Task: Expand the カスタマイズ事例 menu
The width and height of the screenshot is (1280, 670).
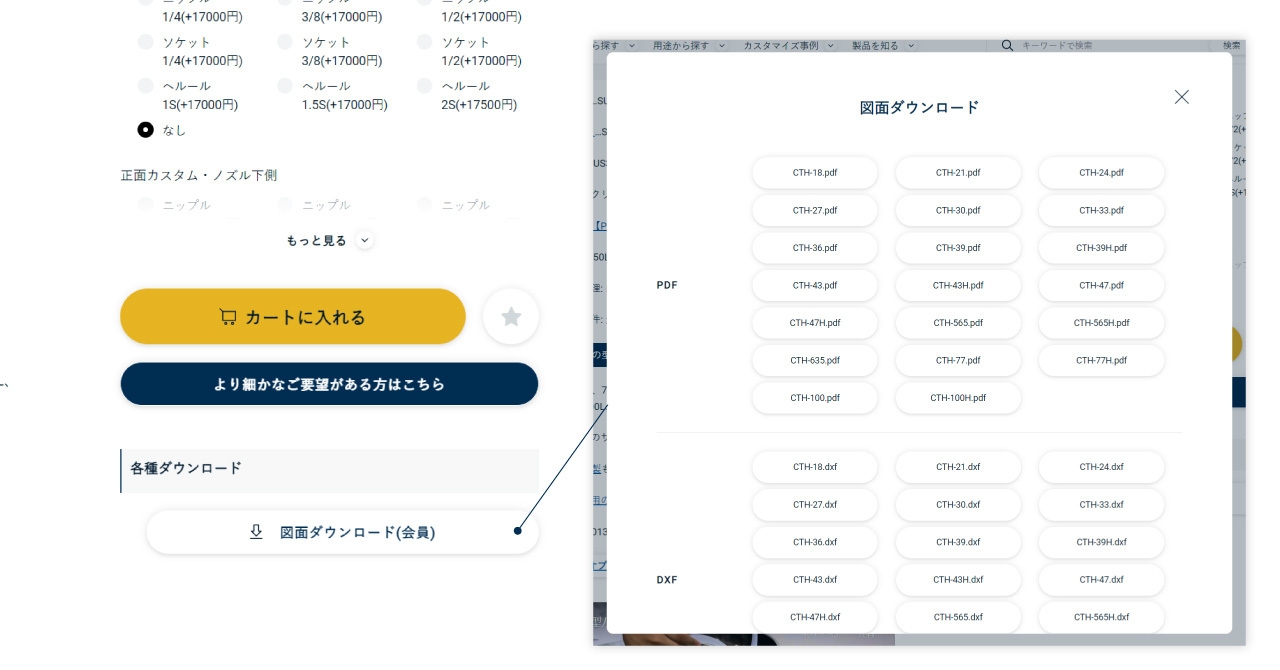Action: tap(787, 46)
